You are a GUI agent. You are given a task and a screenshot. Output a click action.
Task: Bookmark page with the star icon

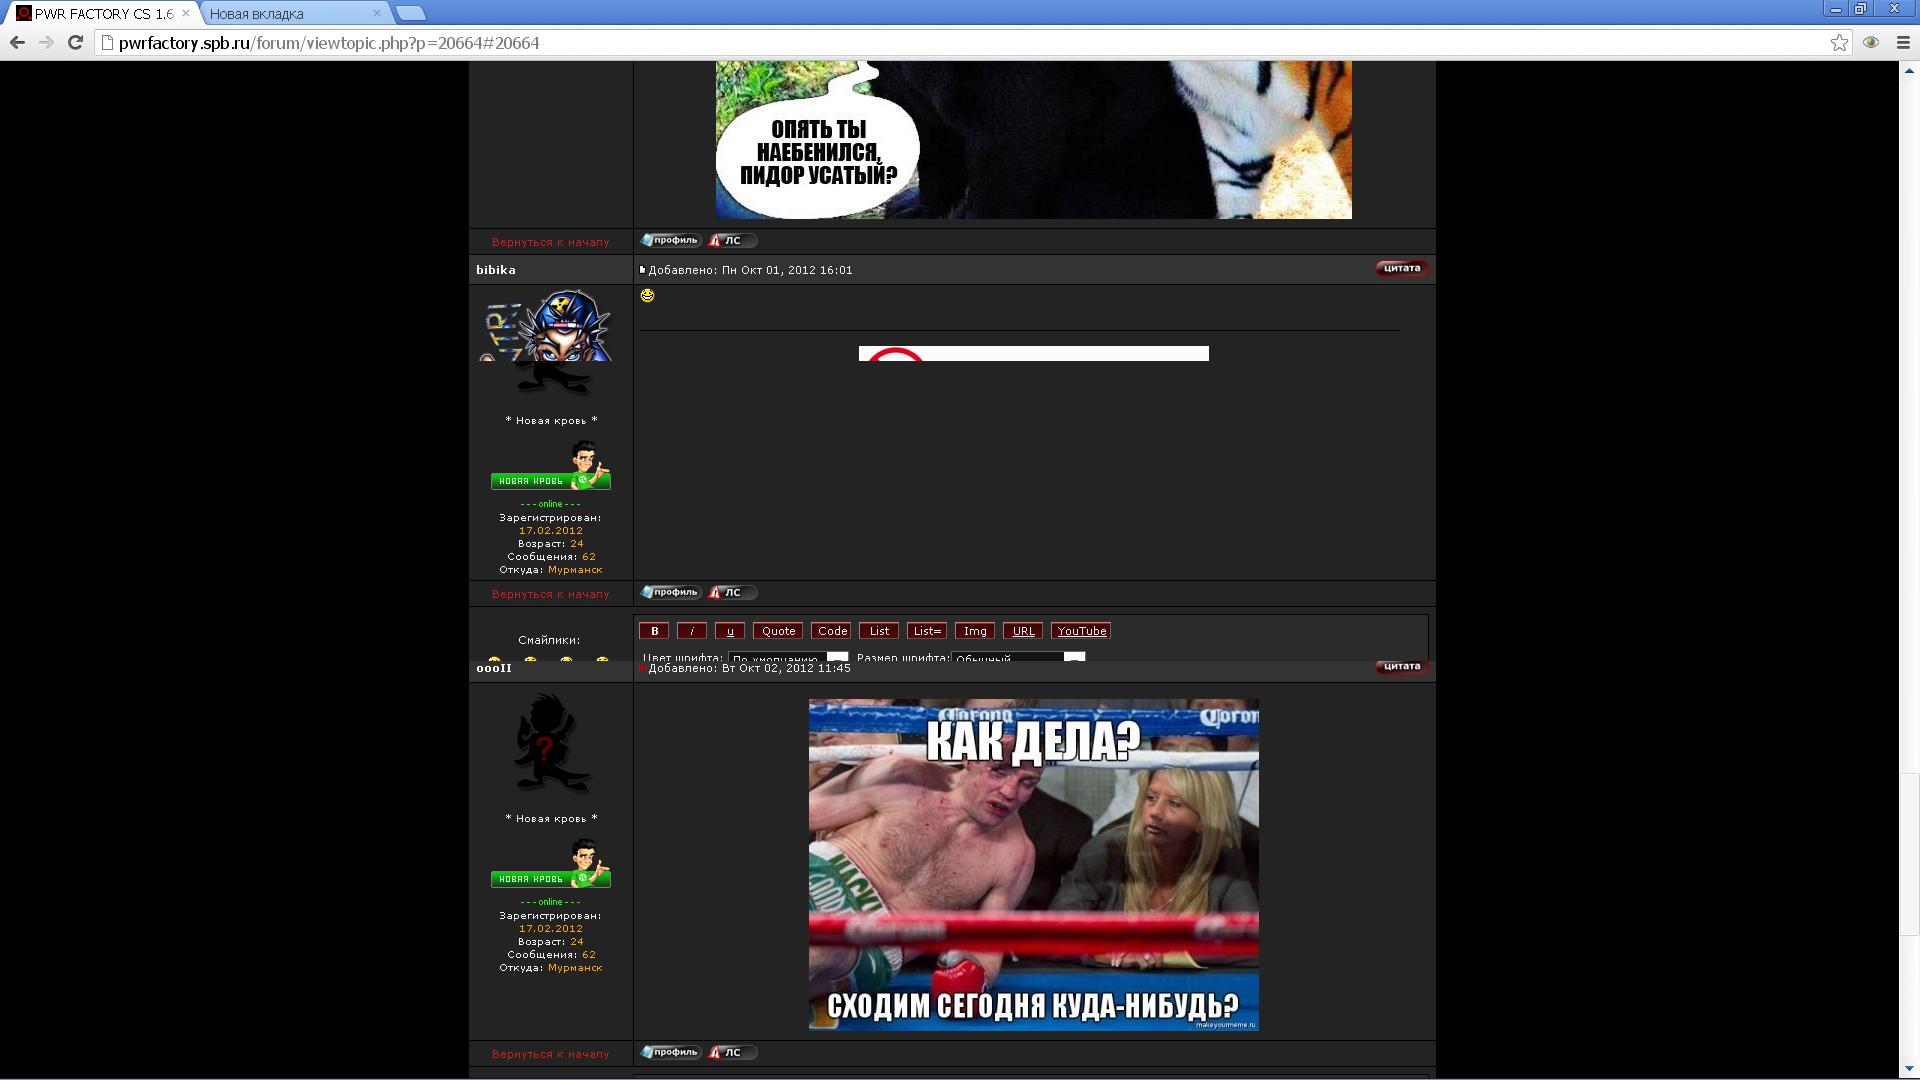click(1839, 42)
